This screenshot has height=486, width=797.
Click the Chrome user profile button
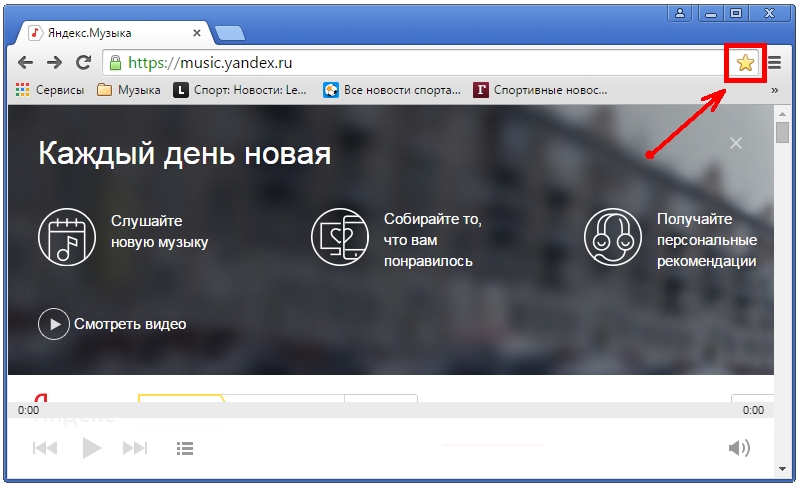pos(680,13)
